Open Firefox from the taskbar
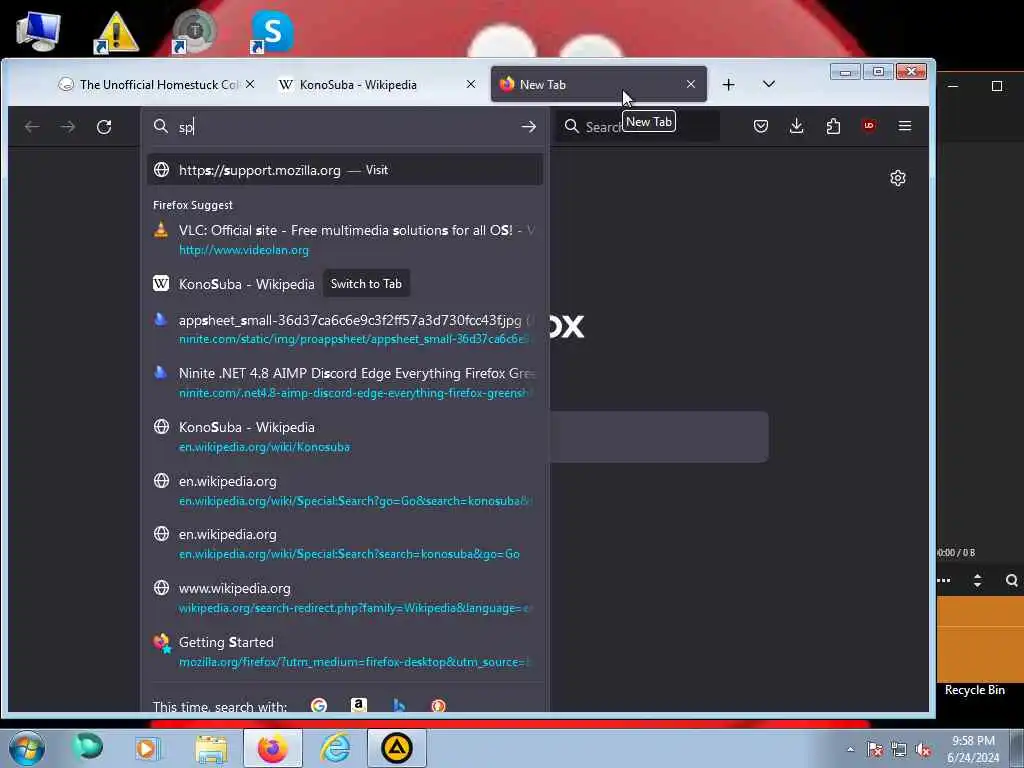 272,748
